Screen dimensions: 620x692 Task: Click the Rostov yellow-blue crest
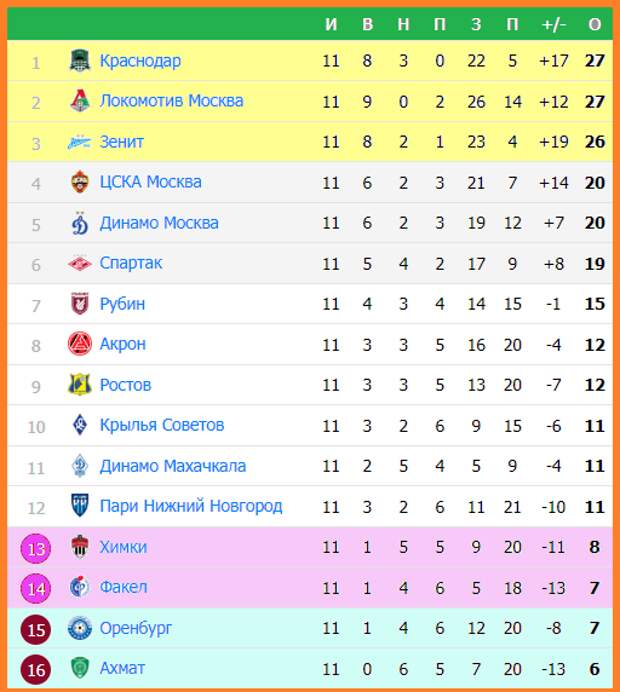click(80, 384)
